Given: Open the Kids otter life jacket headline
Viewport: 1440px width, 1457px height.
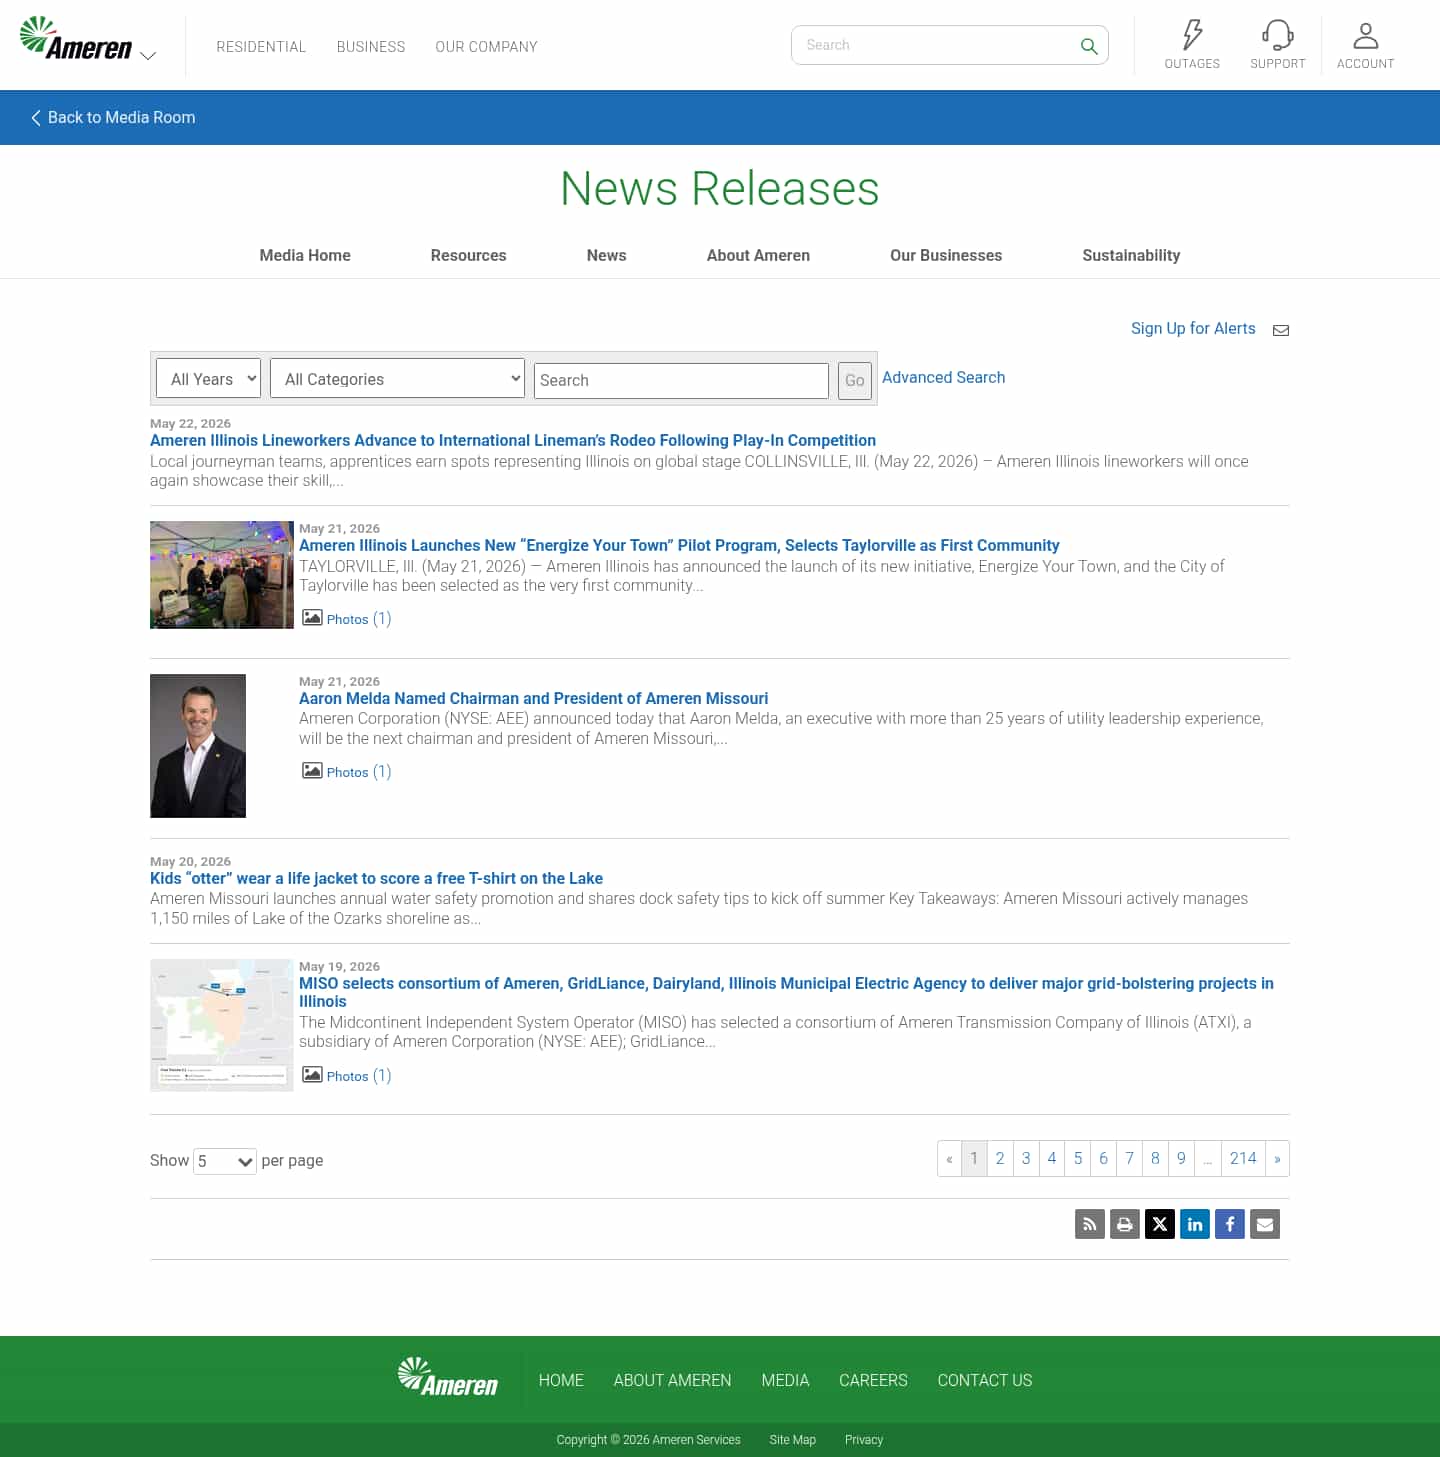Looking at the screenshot, I should [376, 878].
